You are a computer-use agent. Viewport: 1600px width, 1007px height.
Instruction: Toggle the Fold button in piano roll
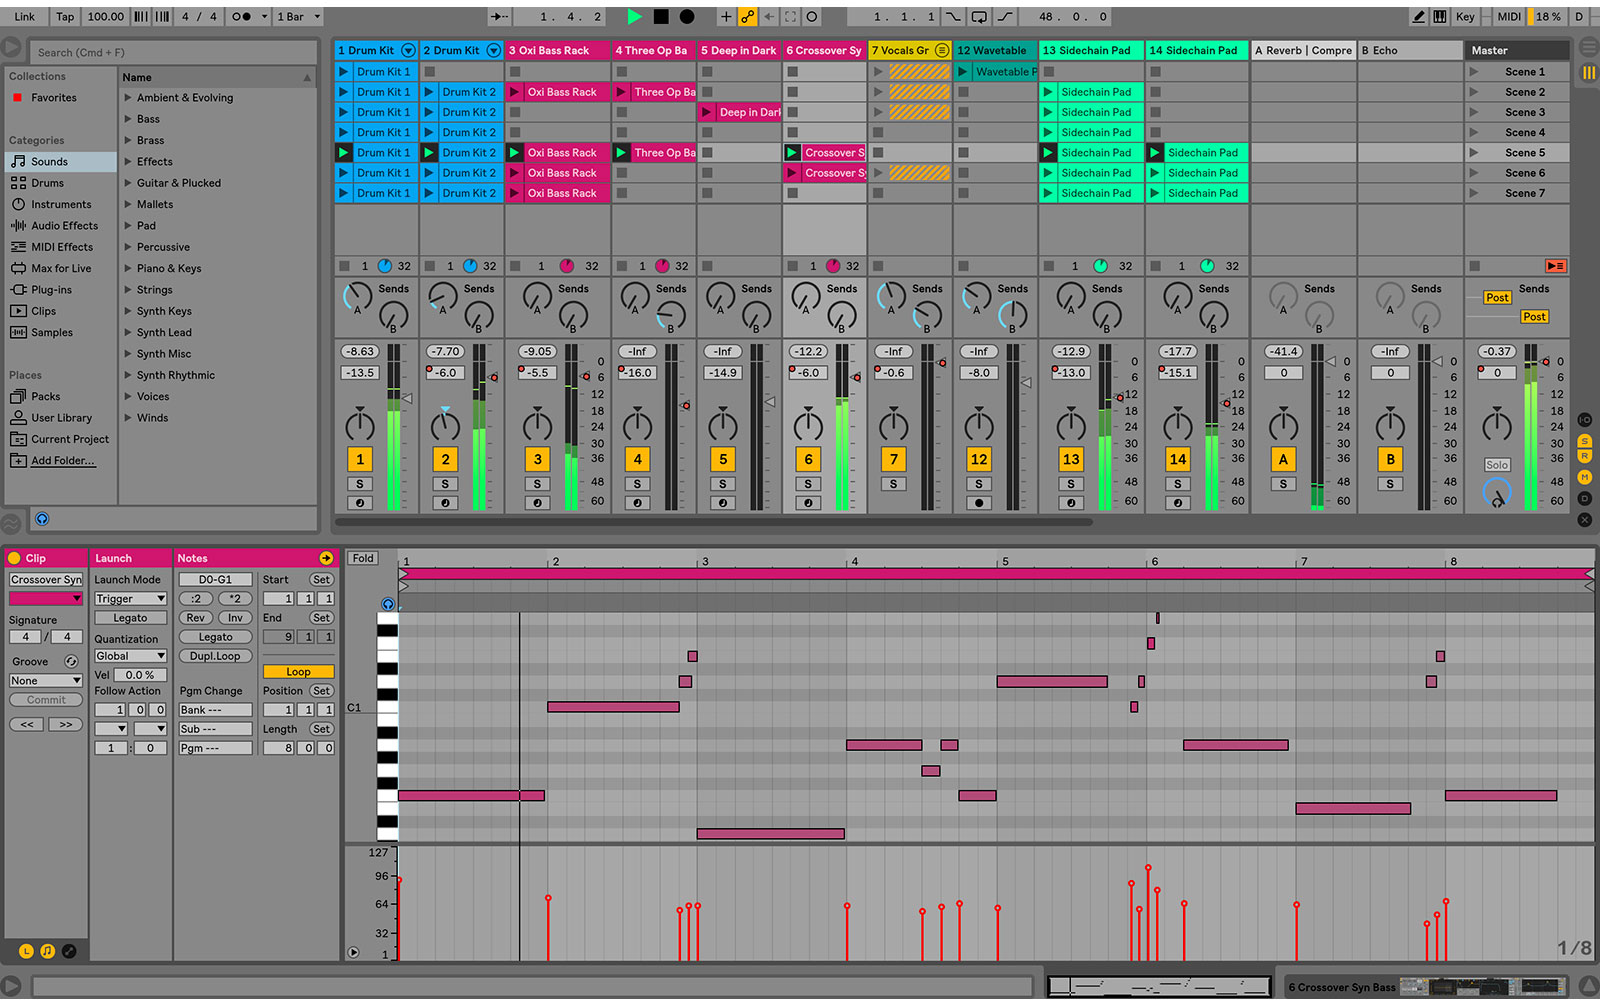(x=363, y=558)
